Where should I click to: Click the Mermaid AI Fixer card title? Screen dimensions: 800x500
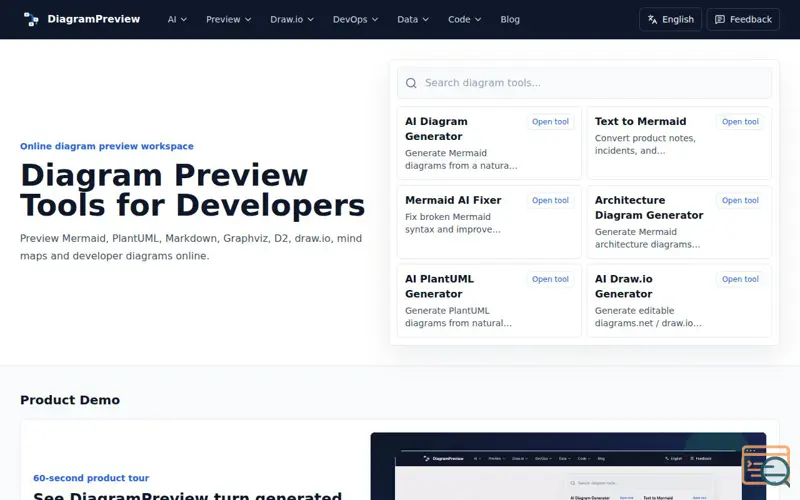453,200
